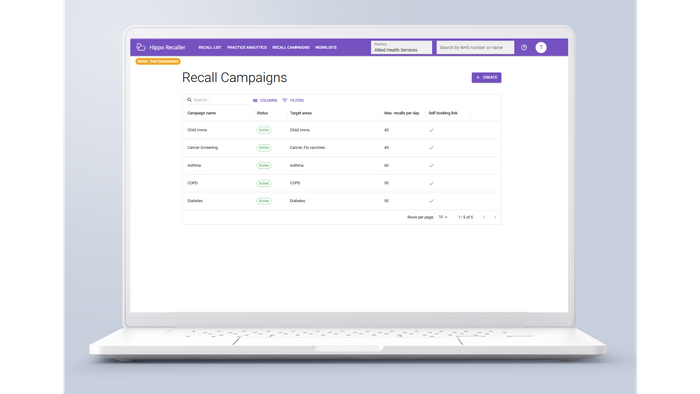Image resolution: width=700 pixels, height=394 pixels.
Task: Open the Columns selector icon
Action: click(x=255, y=100)
